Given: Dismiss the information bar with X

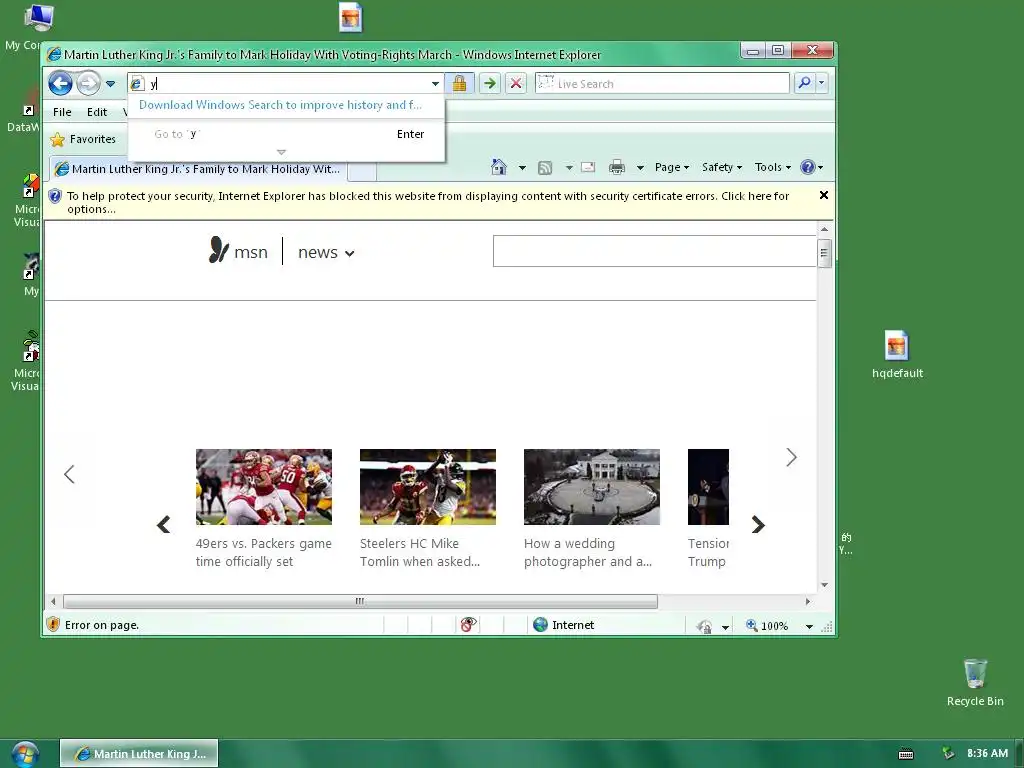Looking at the screenshot, I should pos(824,195).
